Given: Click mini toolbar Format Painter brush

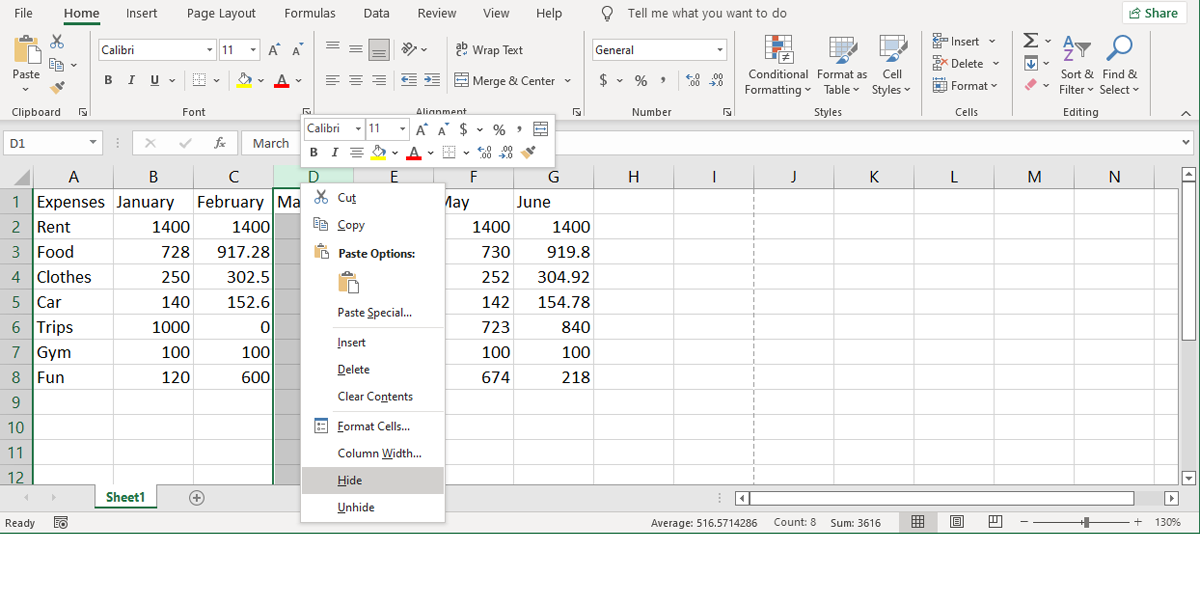Looking at the screenshot, I should pyautogui.click(x=530, y=152).
